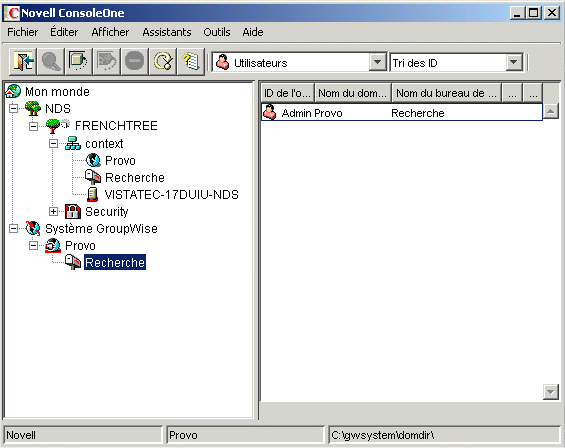Open the Afficher menu
Screen dimensions: 565x448
[x=110, y=32]
